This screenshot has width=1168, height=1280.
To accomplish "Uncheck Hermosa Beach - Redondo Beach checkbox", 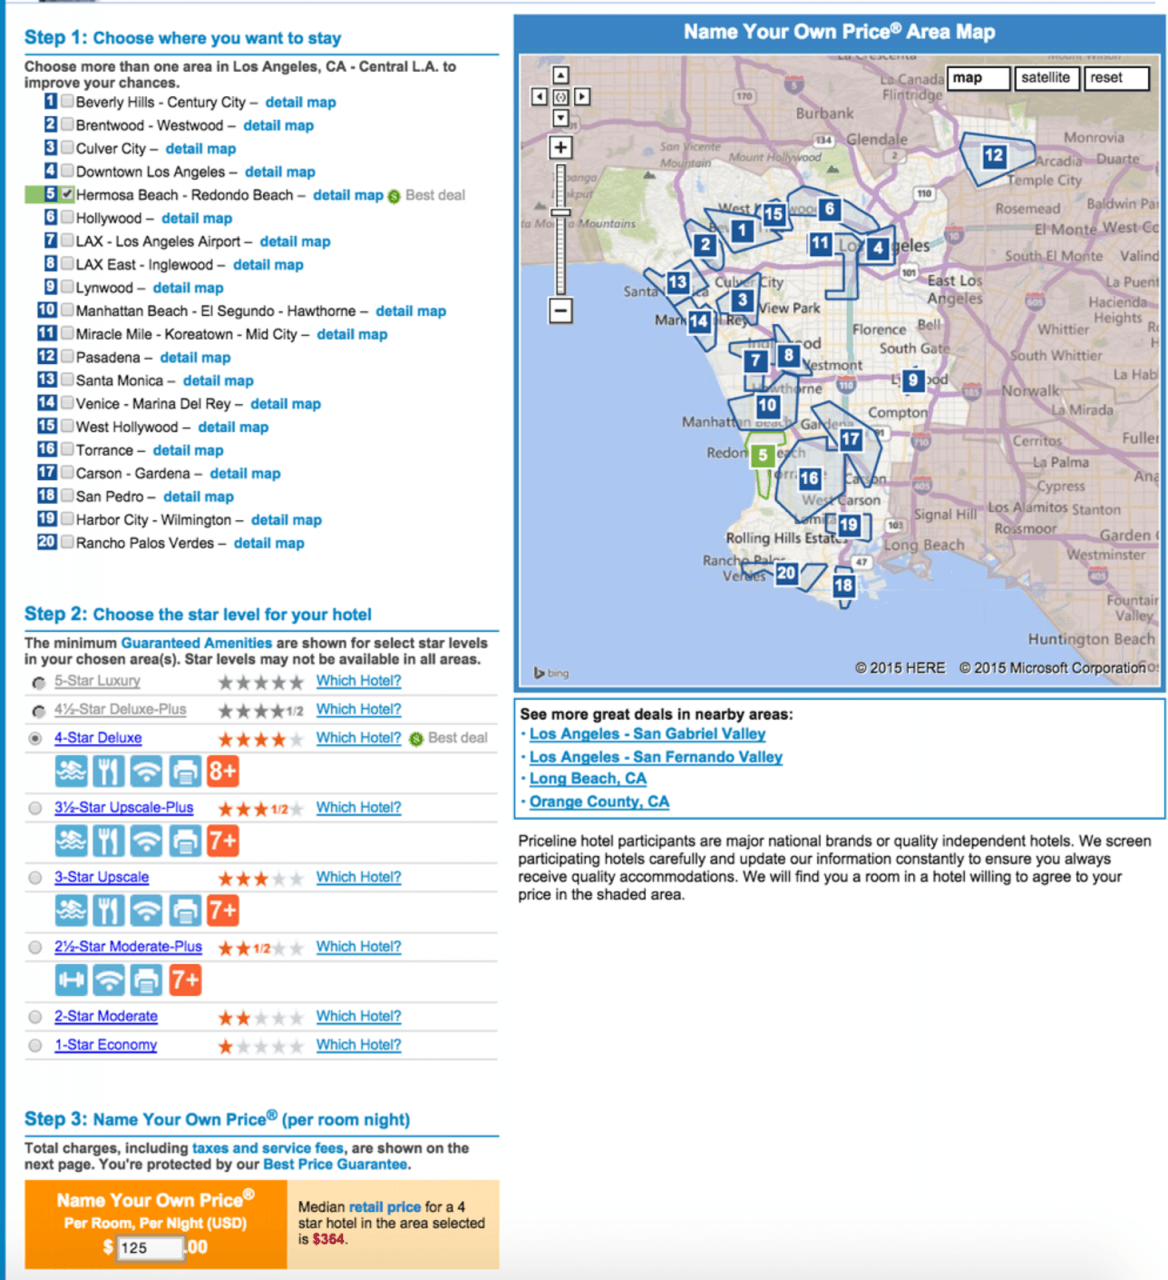I will (67, 194).
